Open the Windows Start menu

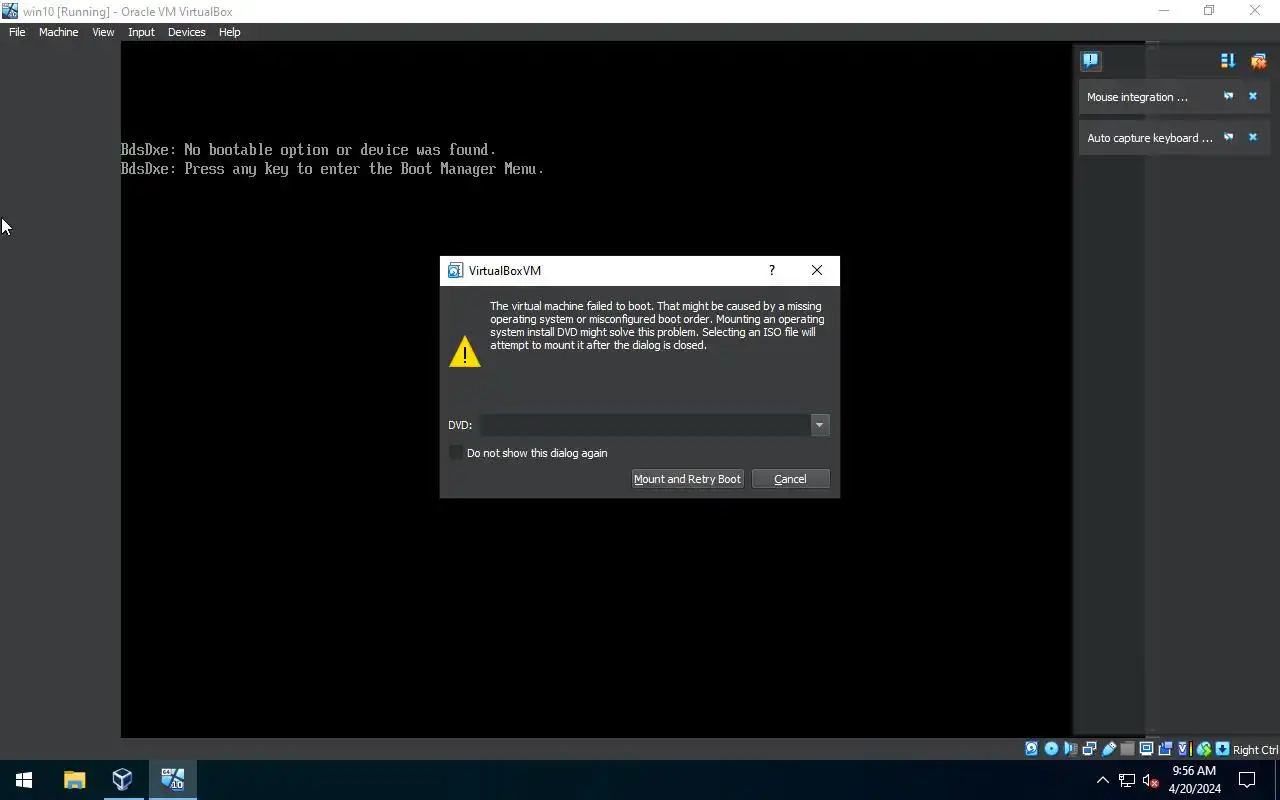24,780
